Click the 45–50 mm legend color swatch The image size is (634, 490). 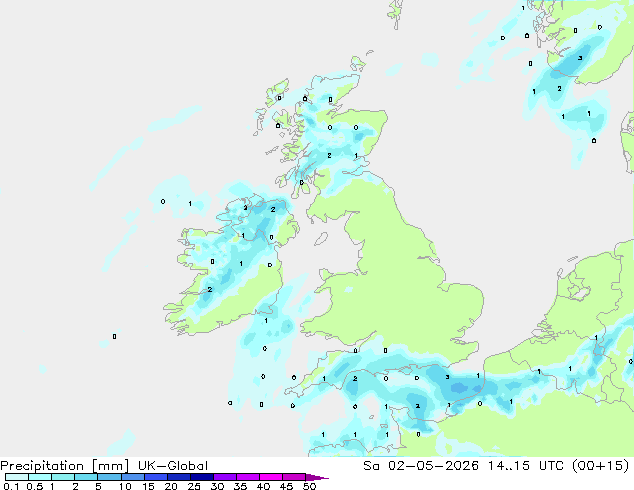294,477
